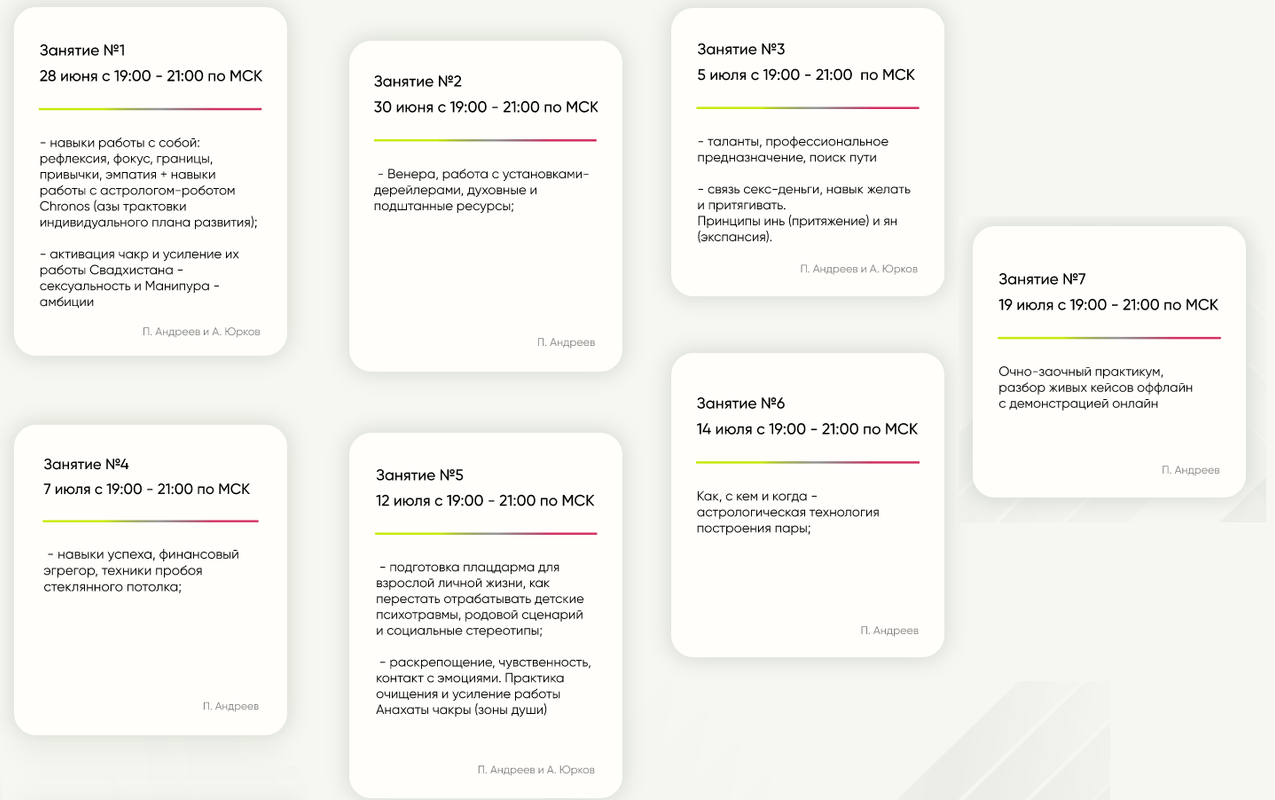Click the "7 июля" time line
This screenshot has height=800, width=1275.
146,489
